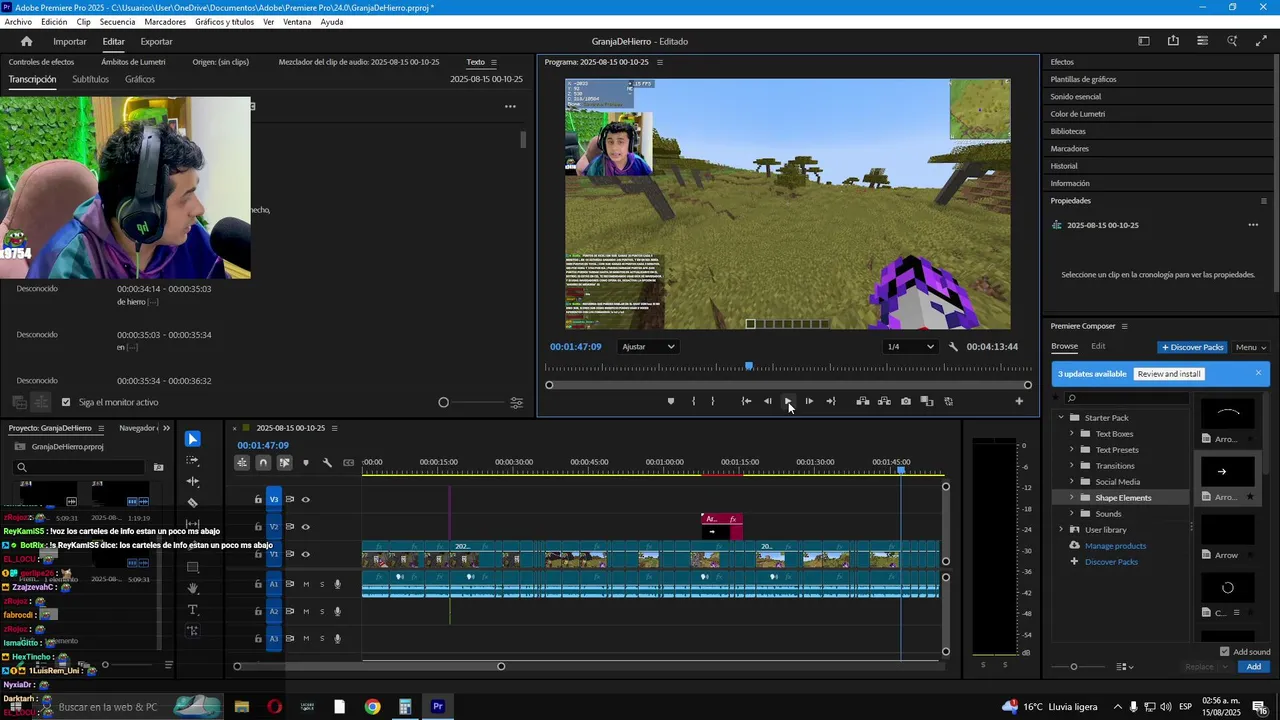Viewport: 1280px width, 720px height.
Task: Select the Track Select Forward tool
Action: tap(193, 461)
